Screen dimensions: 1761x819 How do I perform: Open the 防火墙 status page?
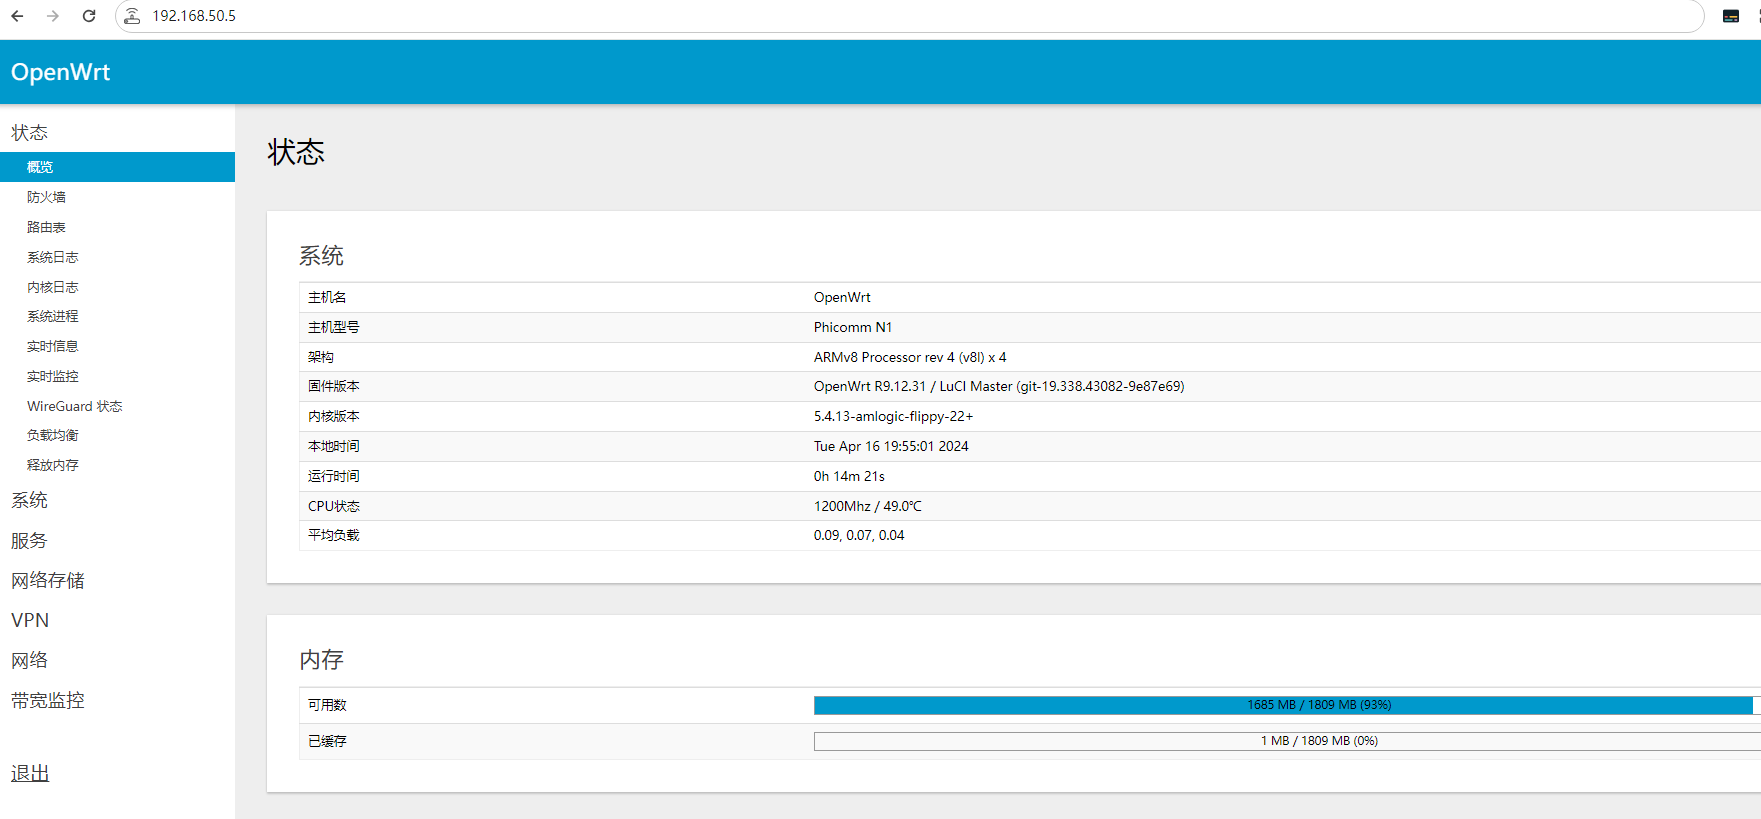(46, 197)
